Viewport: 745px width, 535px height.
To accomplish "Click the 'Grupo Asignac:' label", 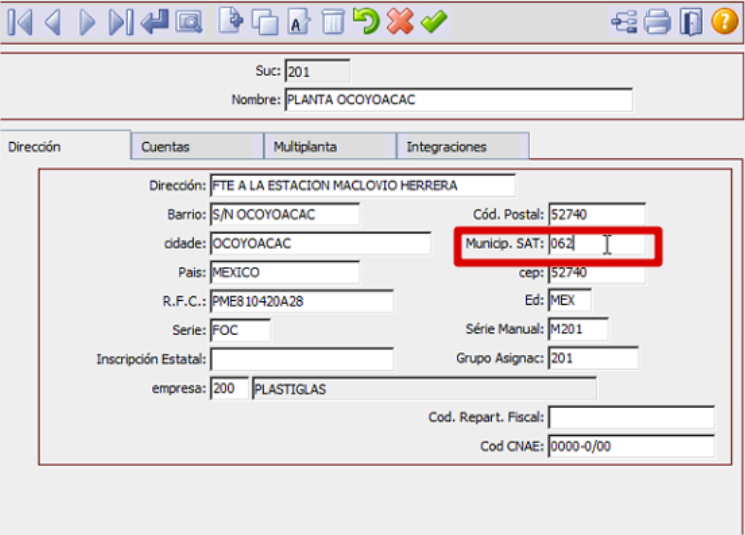I will point(500,358).
